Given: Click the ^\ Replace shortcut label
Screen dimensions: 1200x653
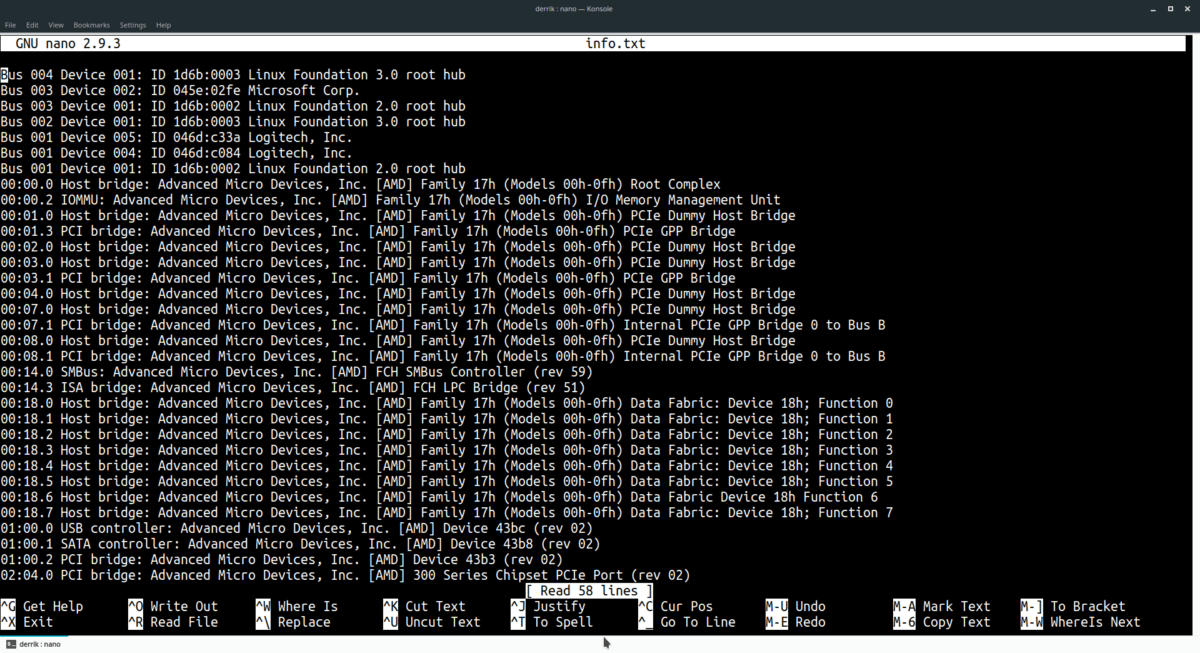Looking at the screenshot, I should (x=293, y=622).
